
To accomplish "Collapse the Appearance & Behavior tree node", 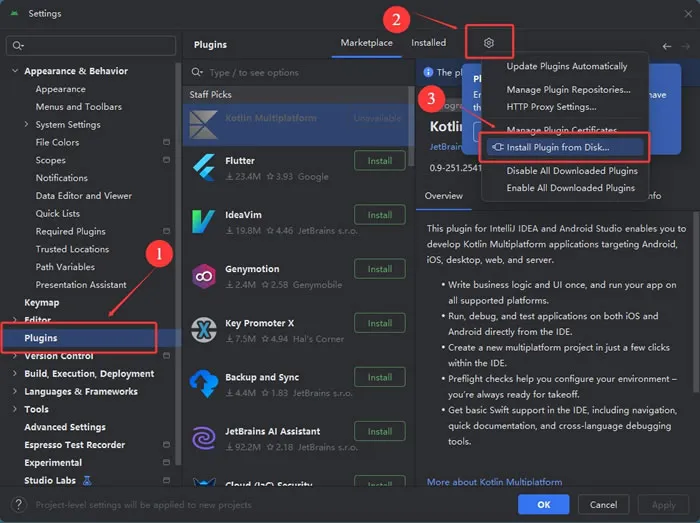I will [15, 71].
